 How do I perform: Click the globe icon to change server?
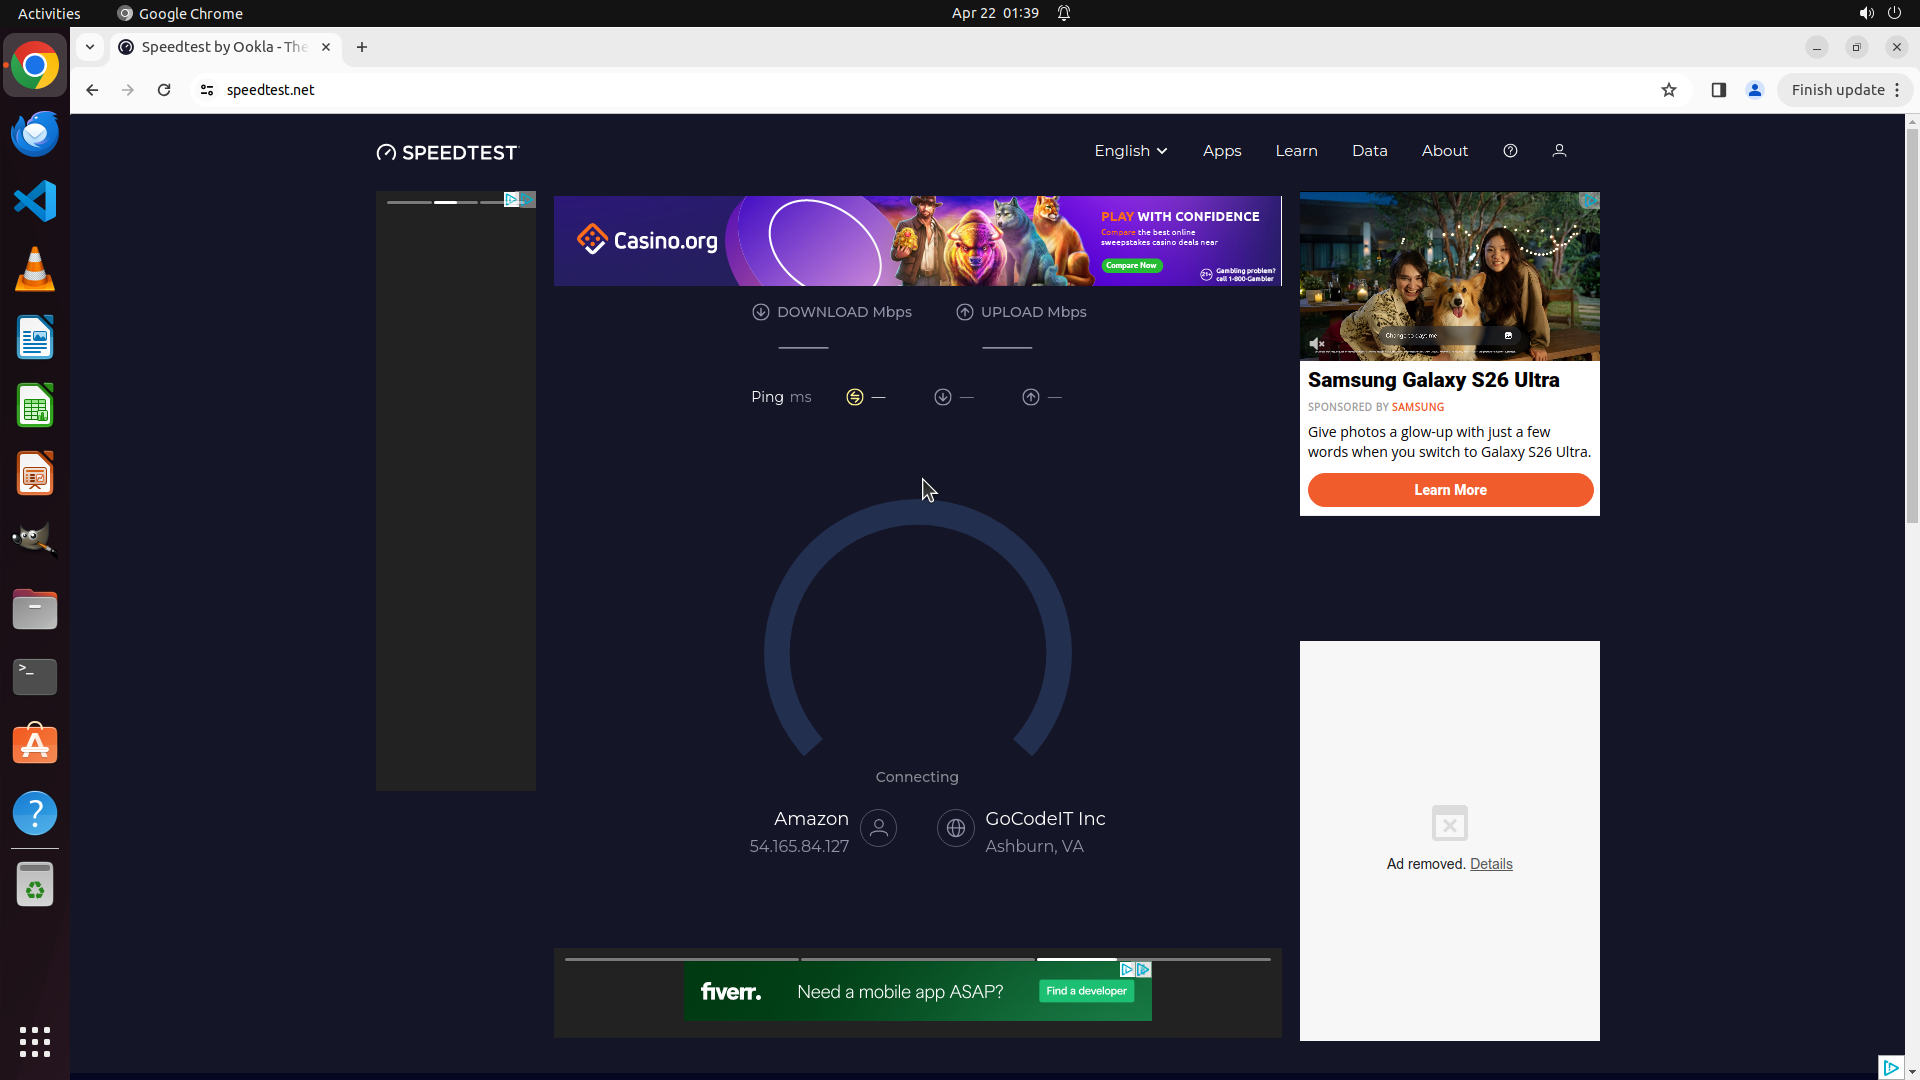pos(955,828)
